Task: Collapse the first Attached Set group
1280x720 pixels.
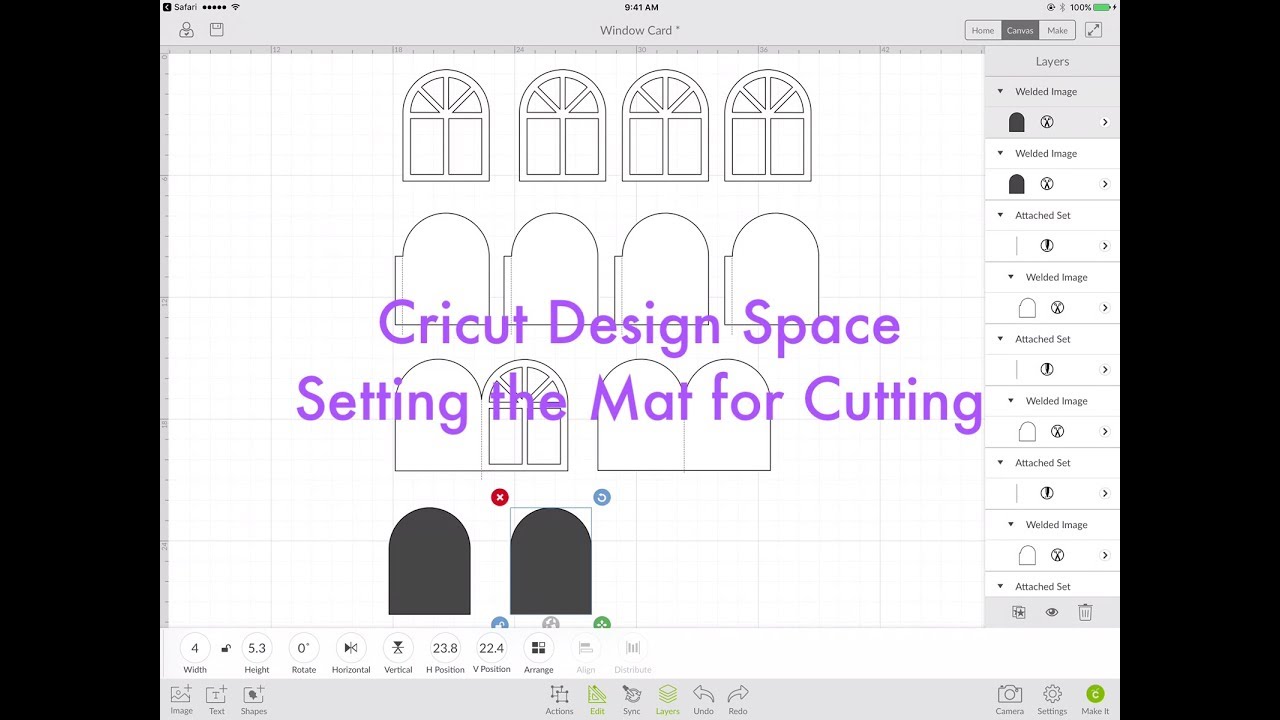Action: pos(1000,215)
